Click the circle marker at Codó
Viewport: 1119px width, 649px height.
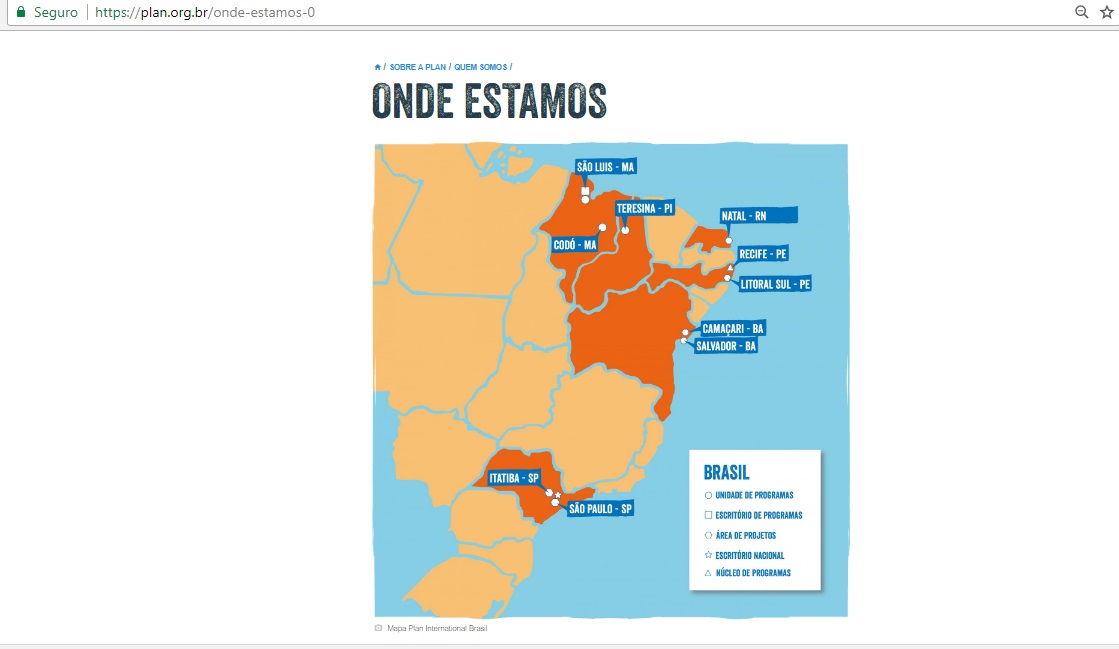[x=602, y=227]
